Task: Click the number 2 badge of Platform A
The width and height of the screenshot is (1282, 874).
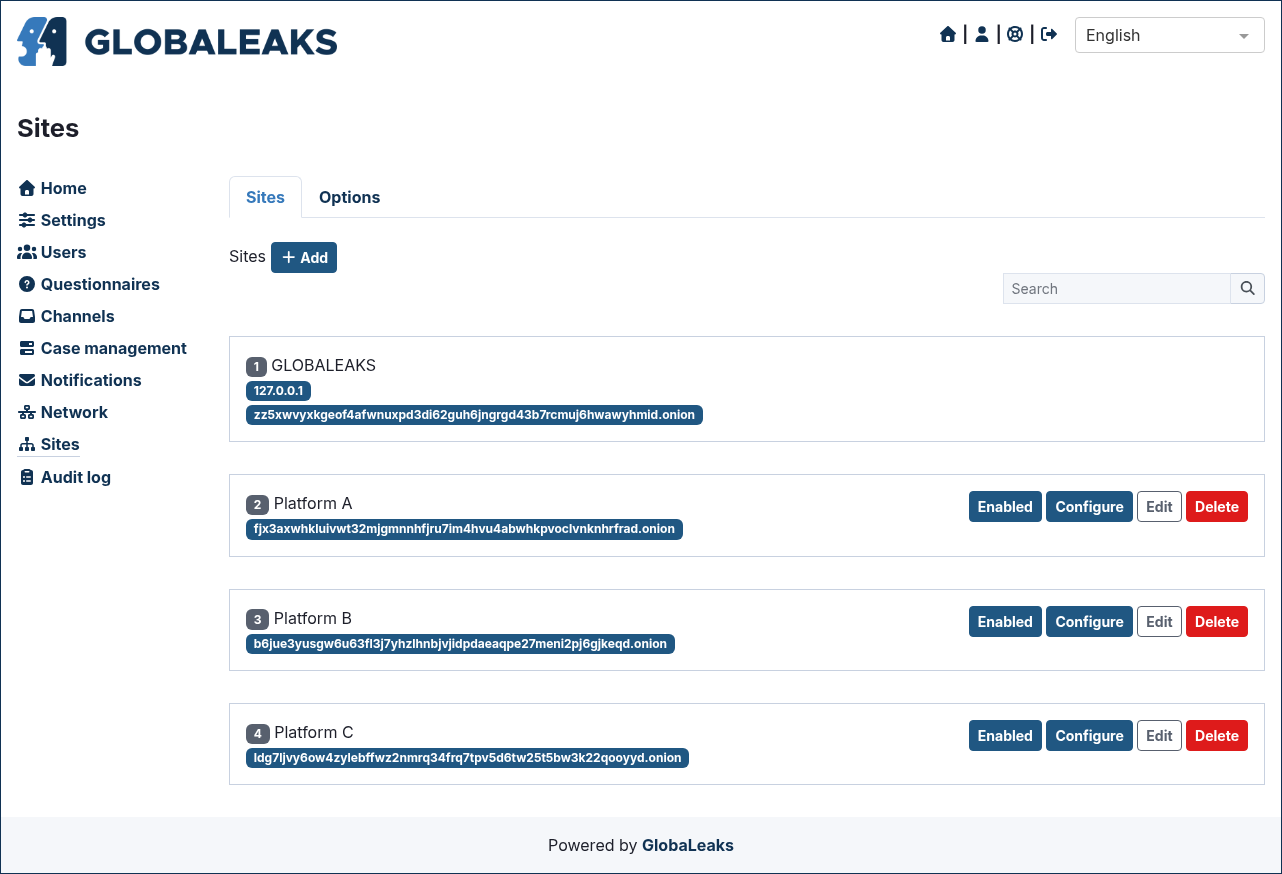Action: point(257,505)
